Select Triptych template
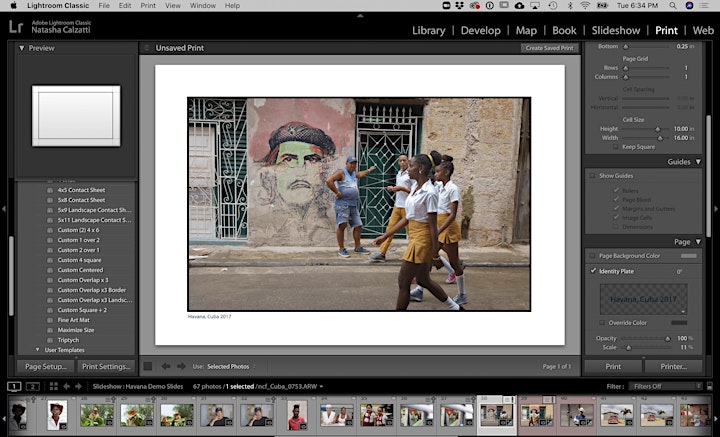This screenshot has height=437, width=720. tap(68, 341)
